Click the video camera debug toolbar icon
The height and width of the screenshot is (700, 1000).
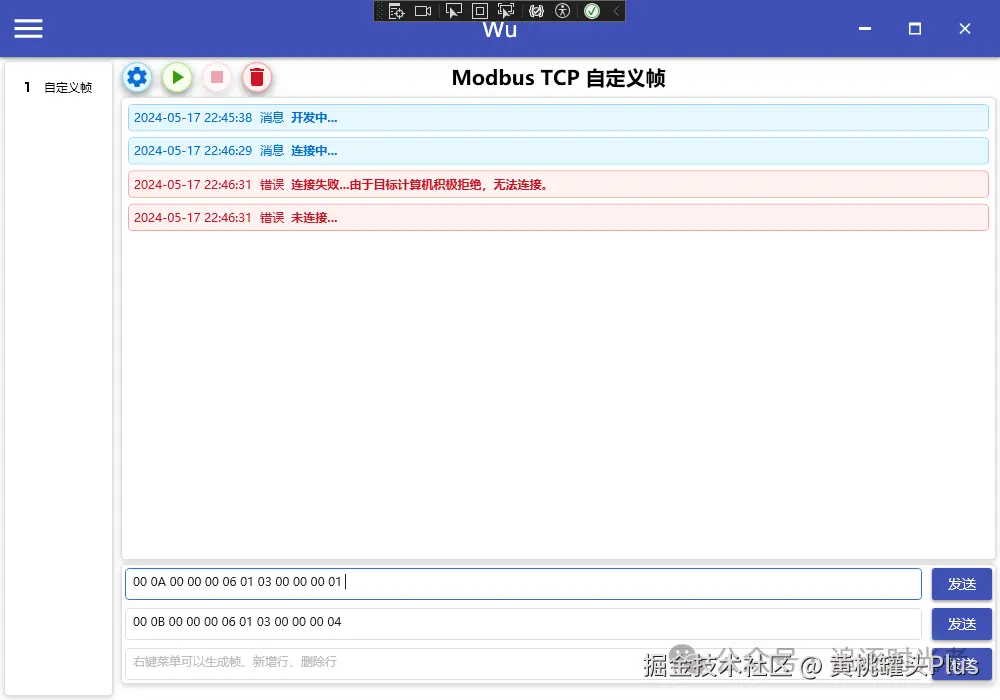click(423, 11)
